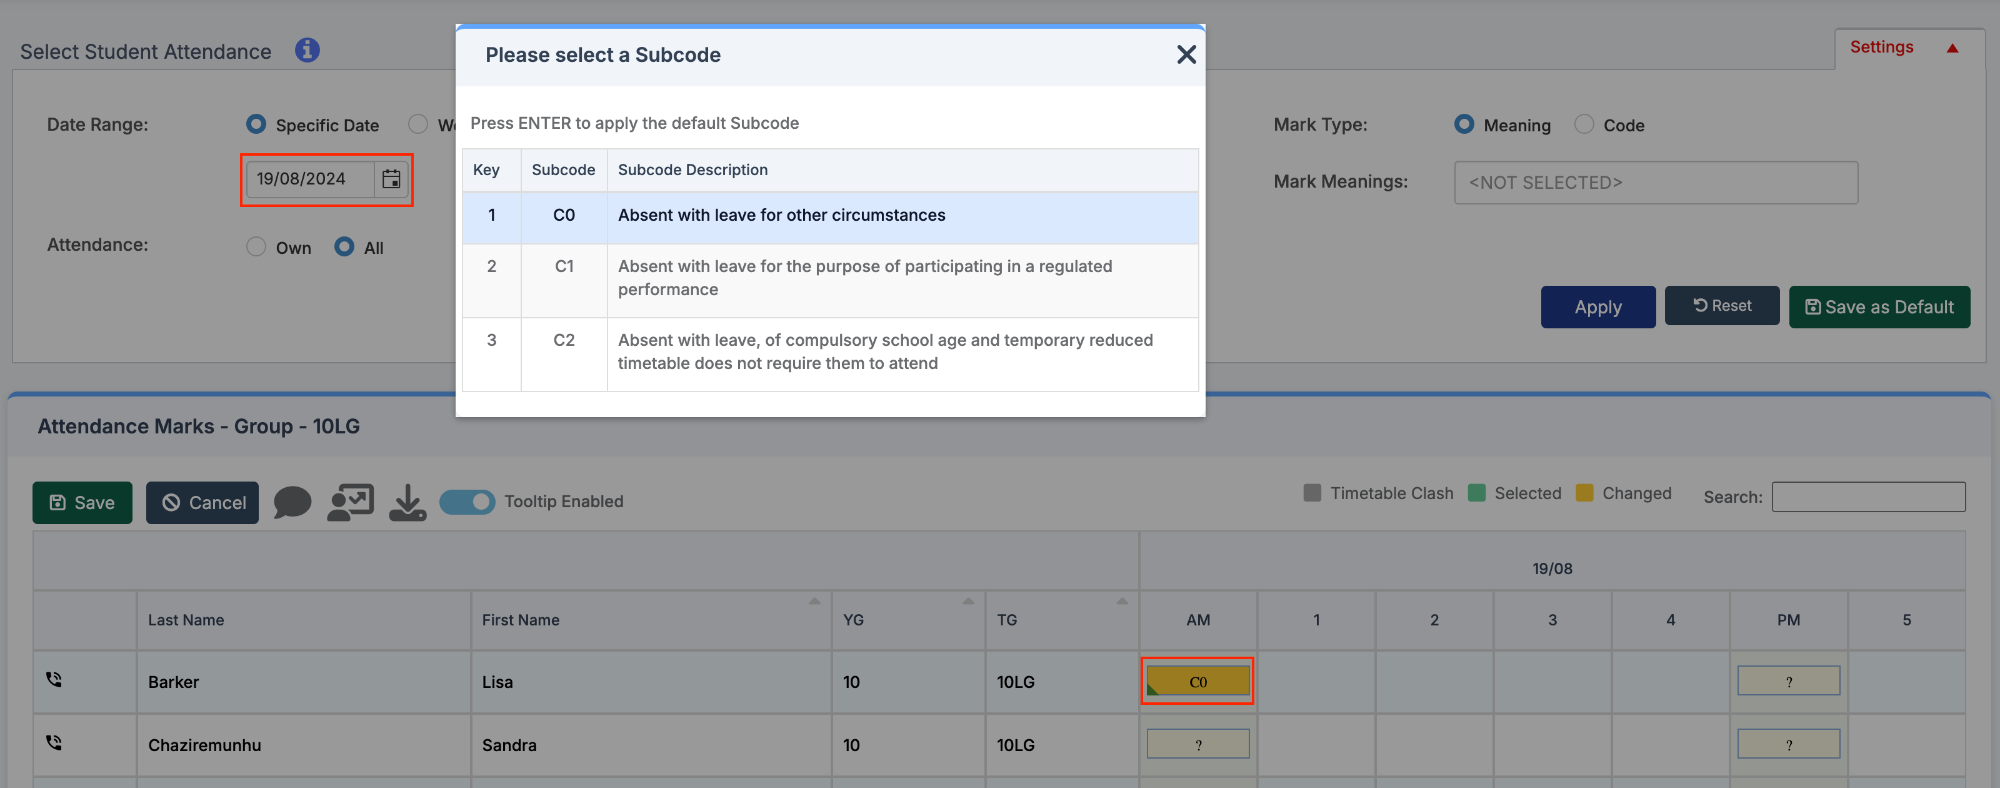The image size is (2000, 788).
Task: Click the Reset button
Action: click(x=1722, y=306)
